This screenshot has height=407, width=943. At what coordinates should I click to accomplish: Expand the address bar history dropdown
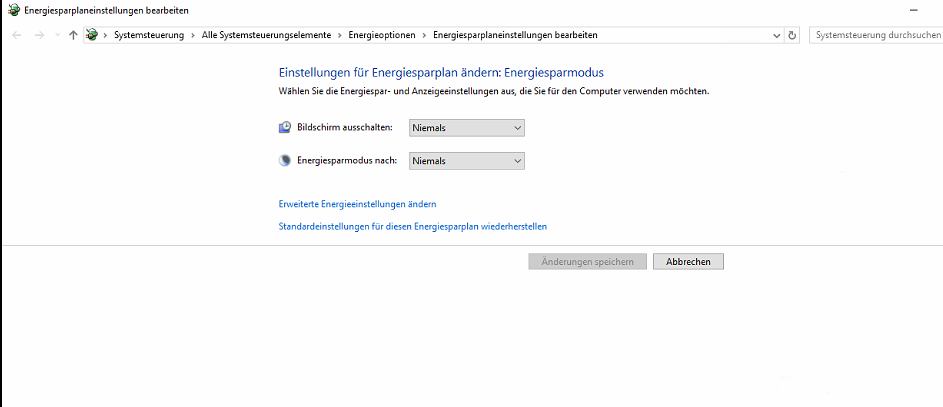(778, 35)
